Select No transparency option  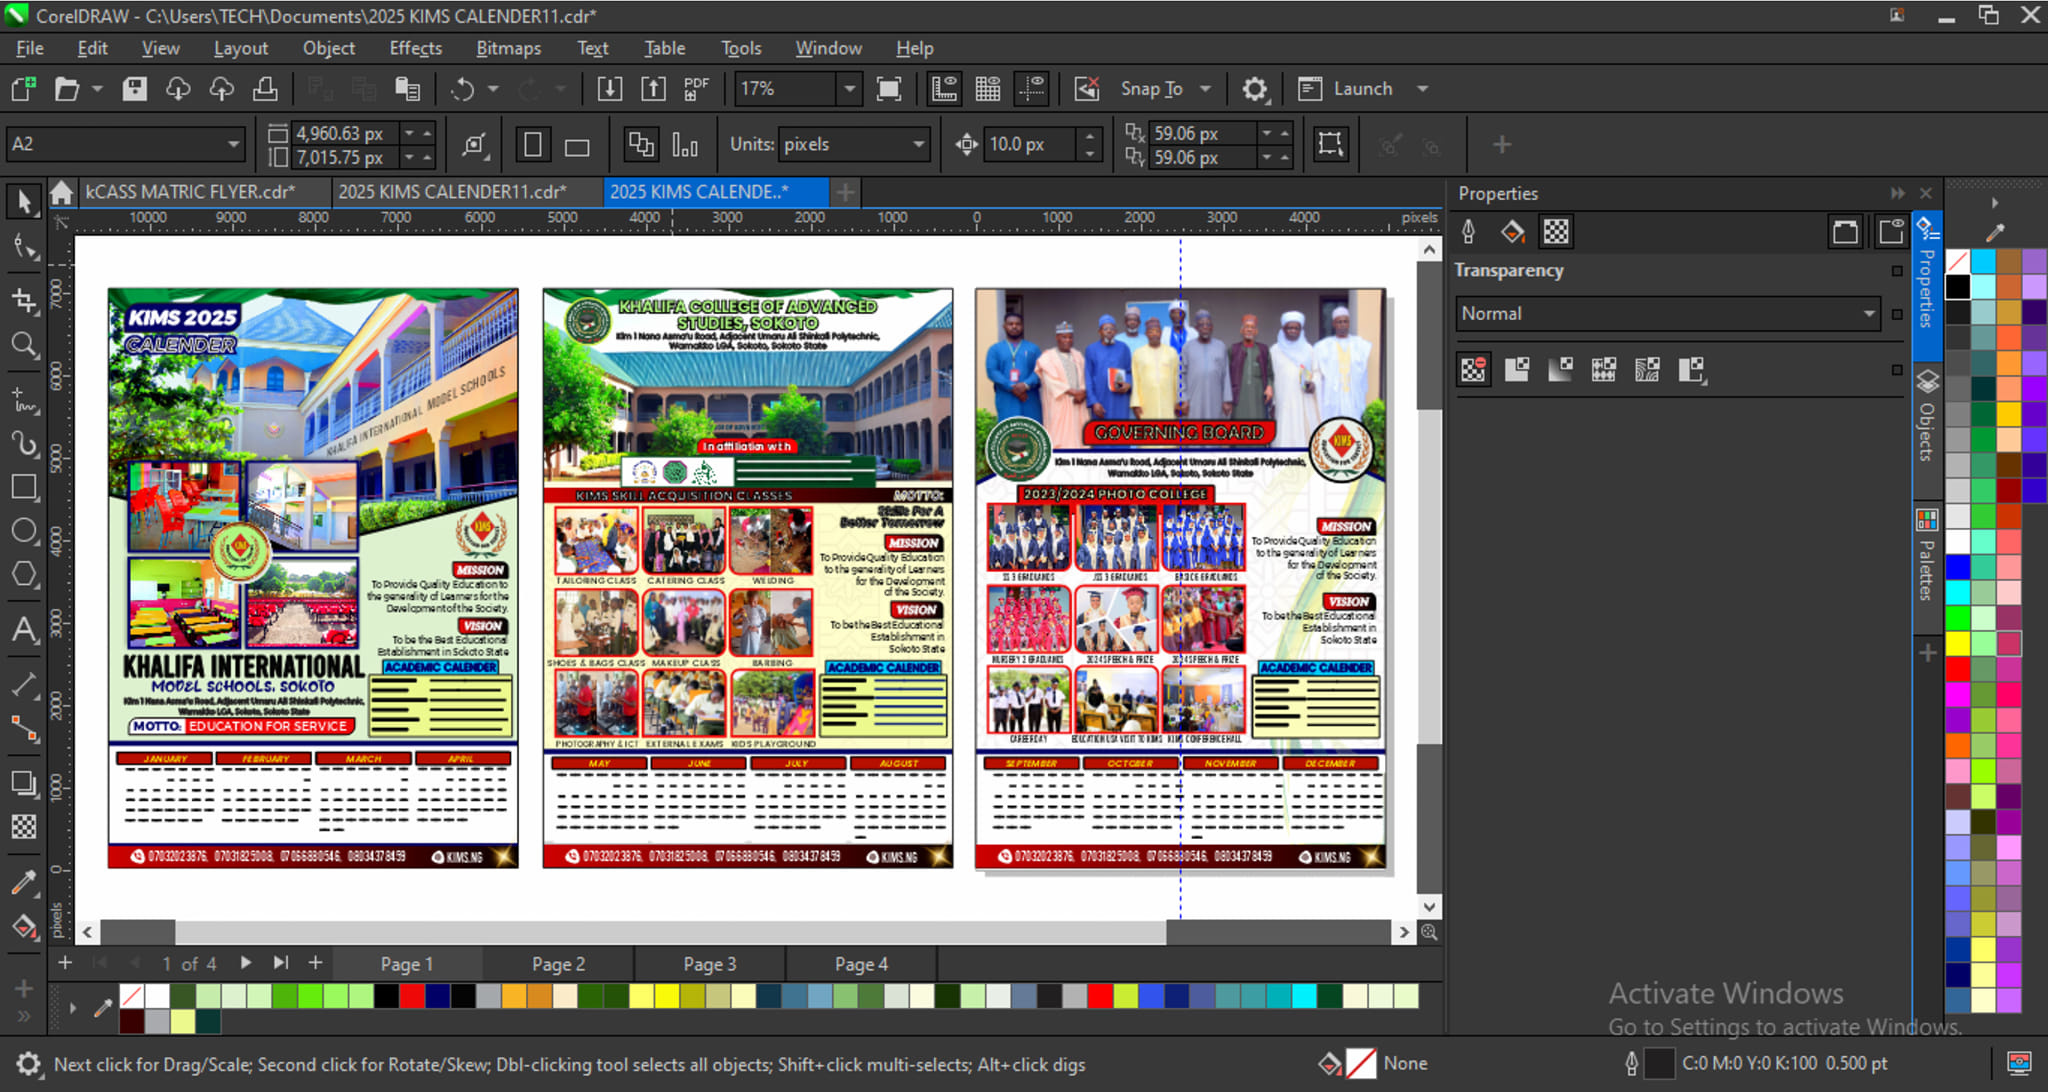pos(1473,369)
